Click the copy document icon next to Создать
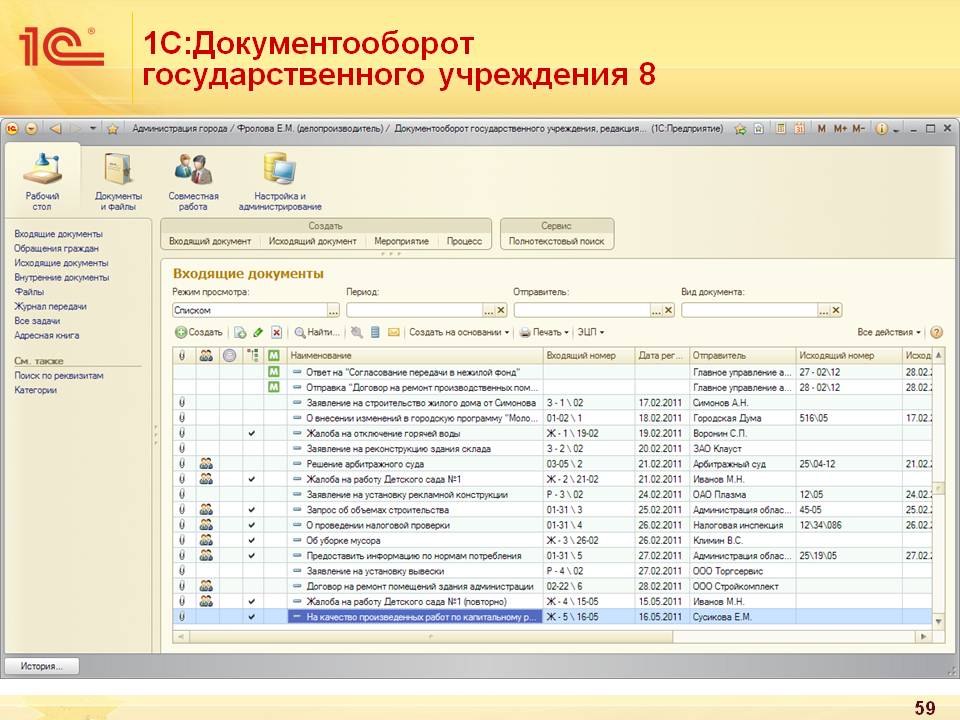The height and width of the screenshot is (720, 960). coord(240,332)
